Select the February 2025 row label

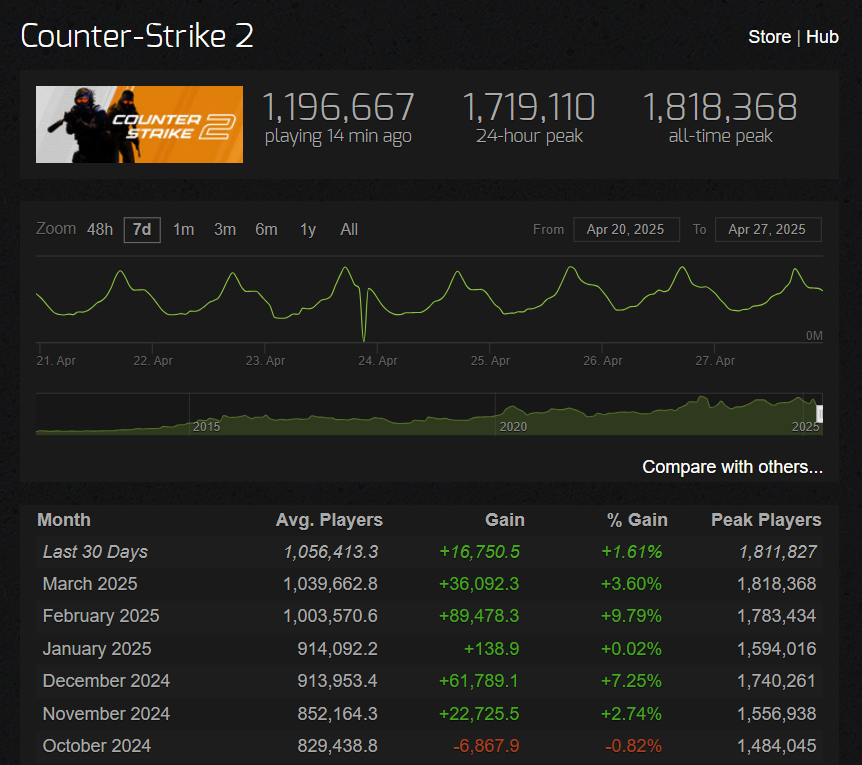(101, 616)
